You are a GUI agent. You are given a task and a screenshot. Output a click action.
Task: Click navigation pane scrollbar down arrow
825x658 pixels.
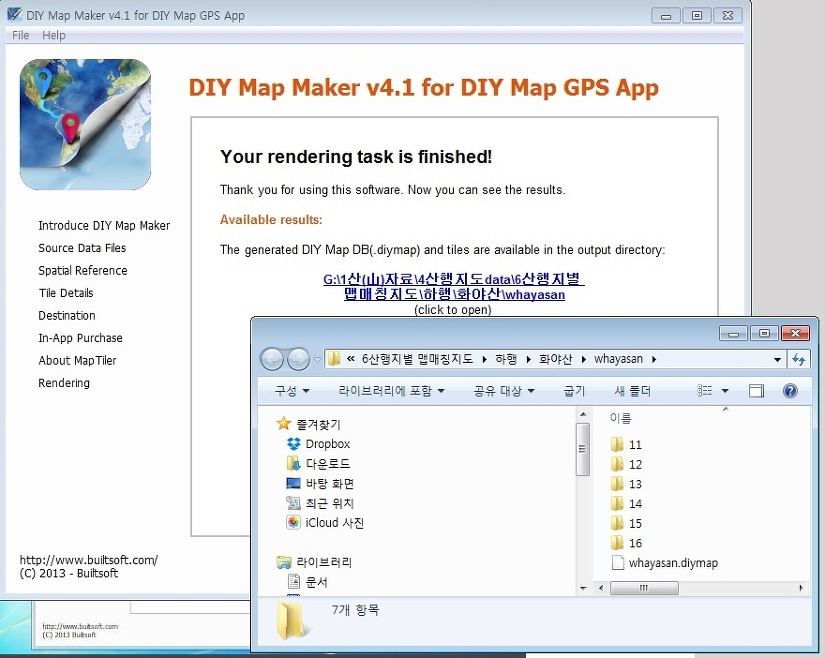pyautogui.click(x=583, y=588)
